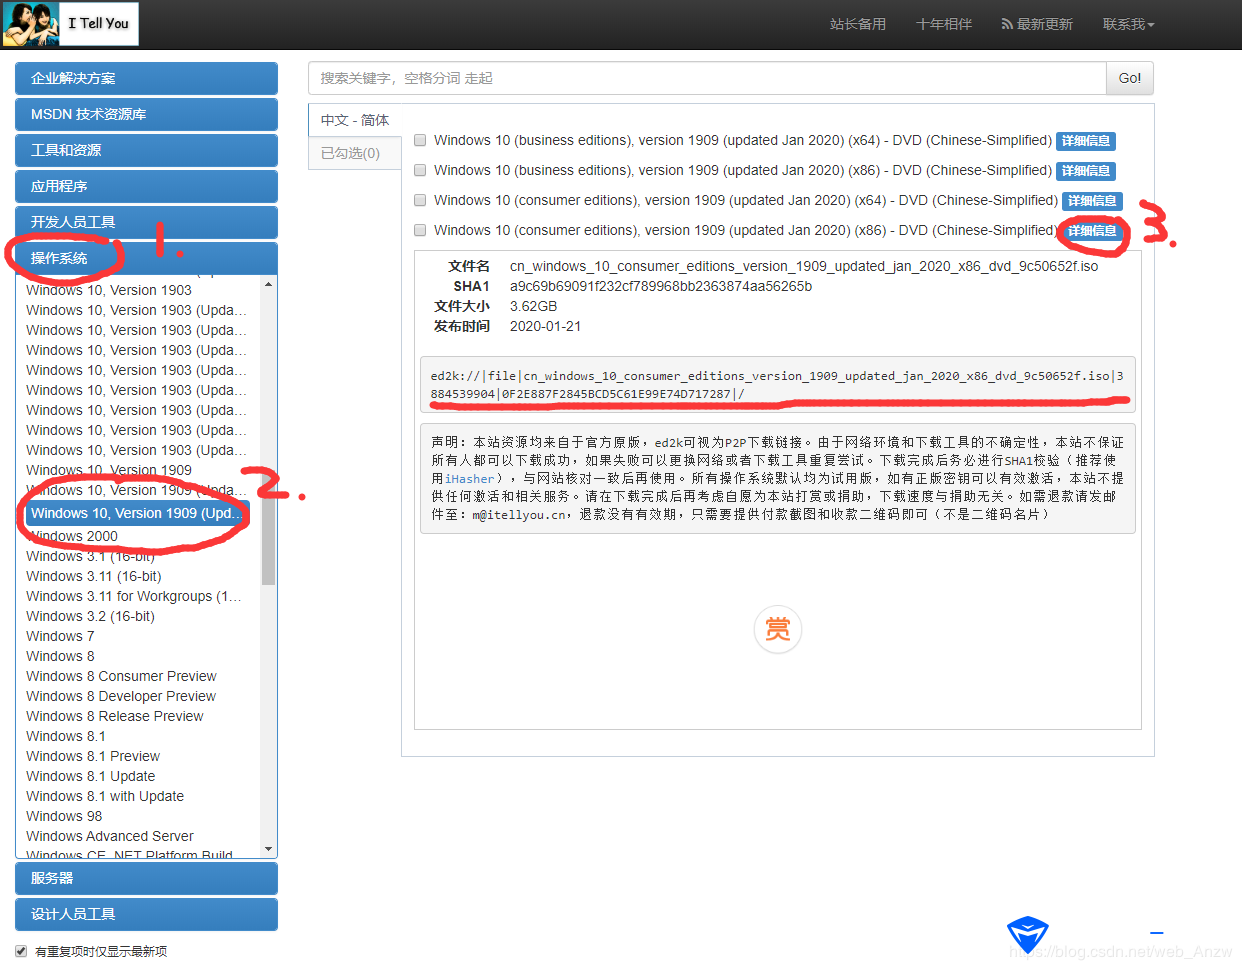
Task: Click the up arrow of the OS list scrollbar
Action: click(268, 285)
